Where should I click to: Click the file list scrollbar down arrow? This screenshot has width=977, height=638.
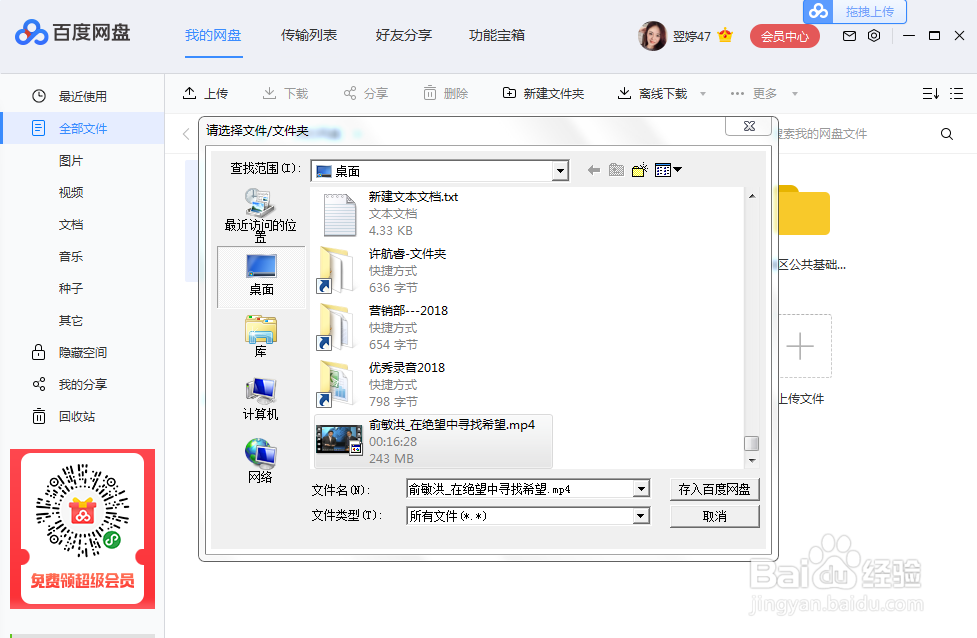tap(752, 461)
